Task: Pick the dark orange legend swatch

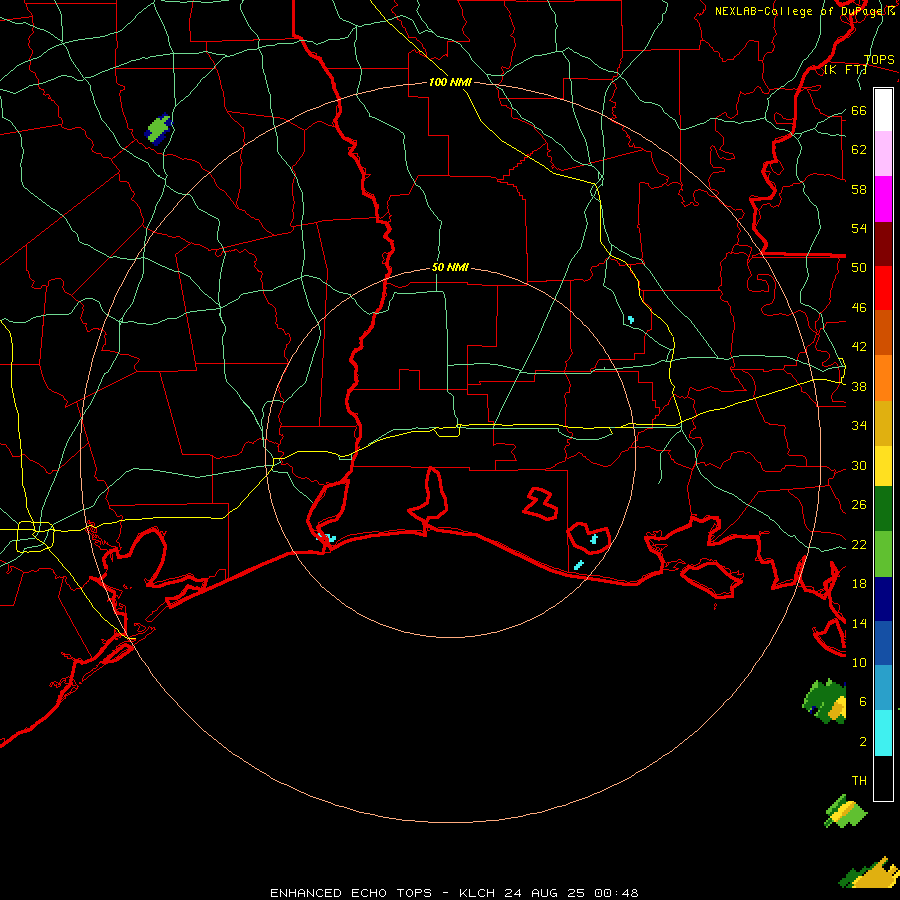Action: point(883,332)
